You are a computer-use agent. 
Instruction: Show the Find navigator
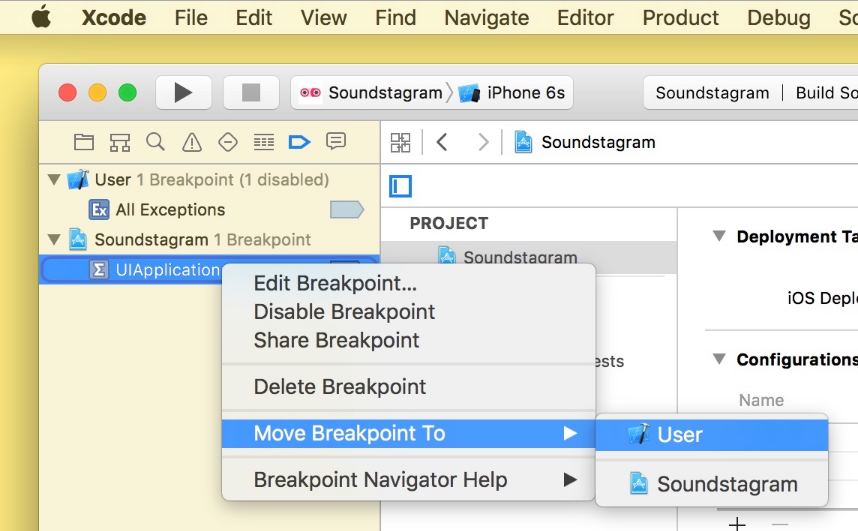click(155, 142)
